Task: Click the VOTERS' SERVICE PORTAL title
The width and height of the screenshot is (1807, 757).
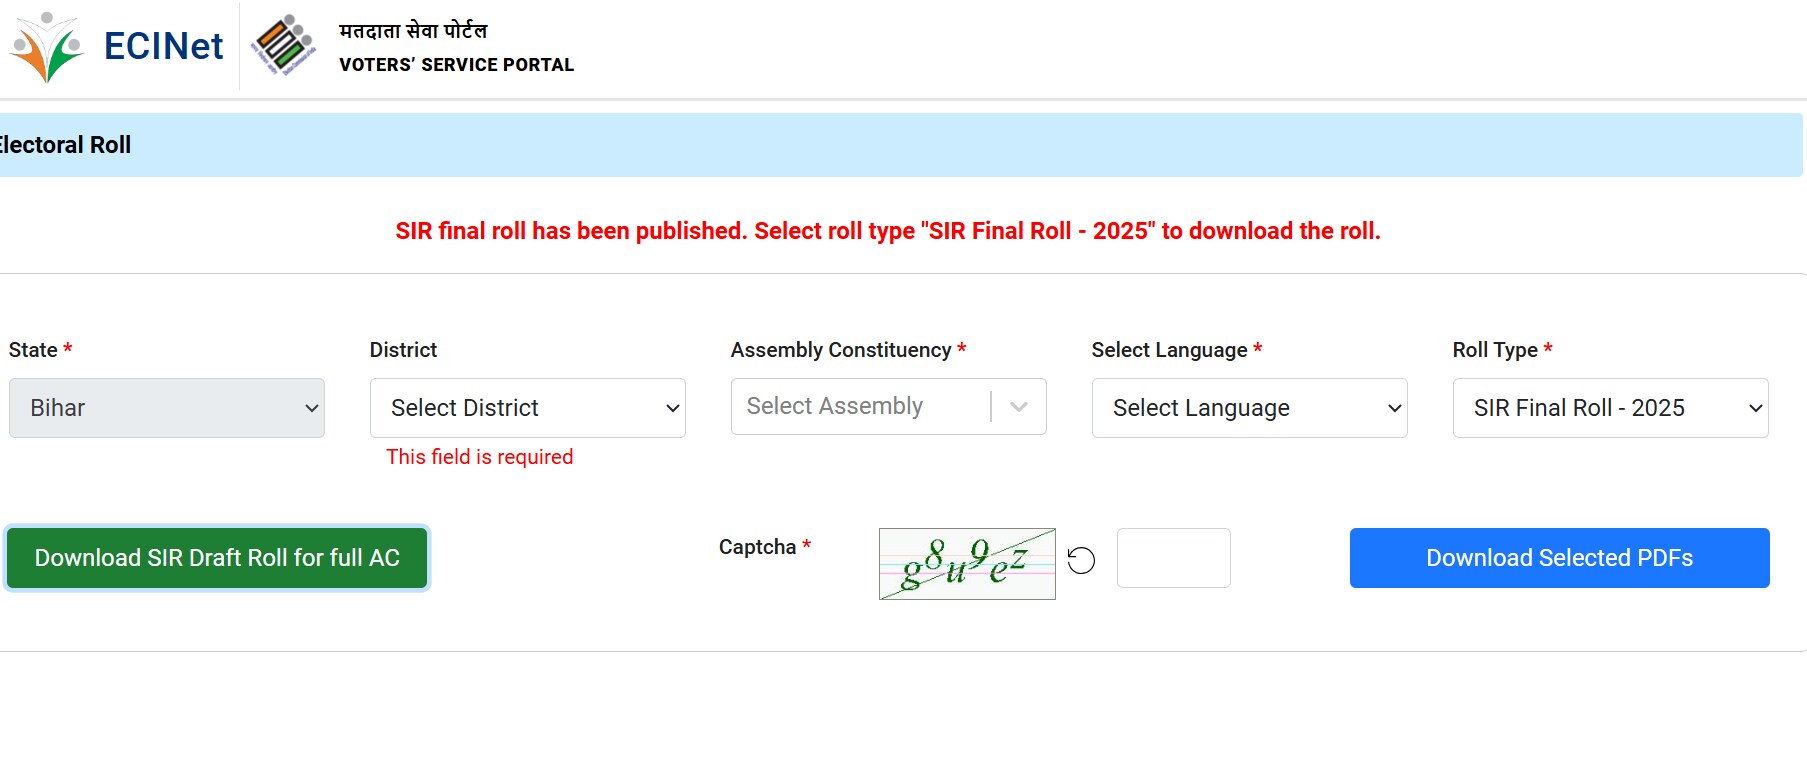Action: pos(456,65)
